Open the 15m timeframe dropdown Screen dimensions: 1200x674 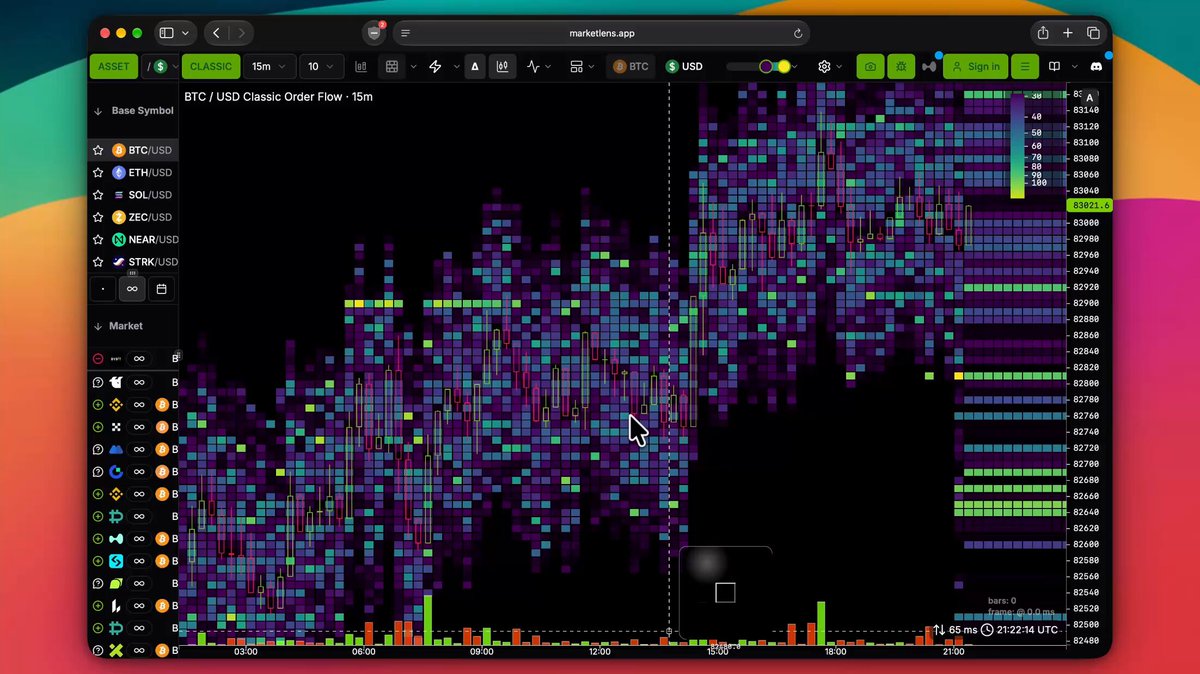tap(269, 67)
